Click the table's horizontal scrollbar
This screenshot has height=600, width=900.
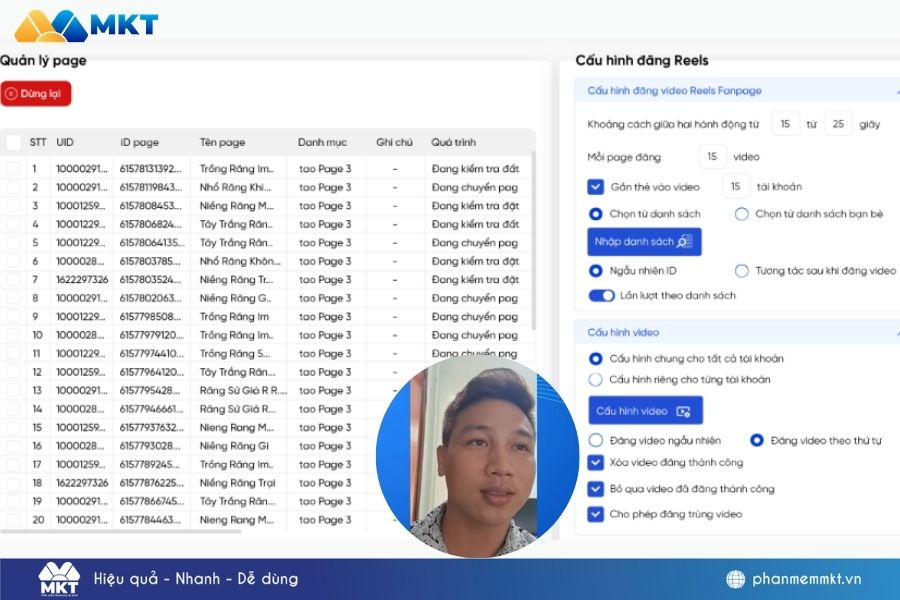120,531
